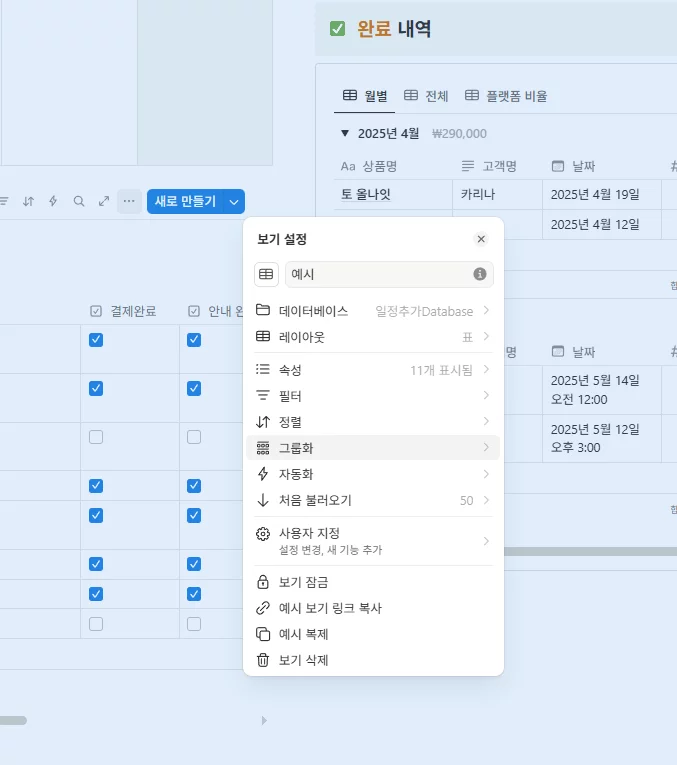Open the 토 올나잇 product link
The image size is (677, 765).
(x=366, y=194)
